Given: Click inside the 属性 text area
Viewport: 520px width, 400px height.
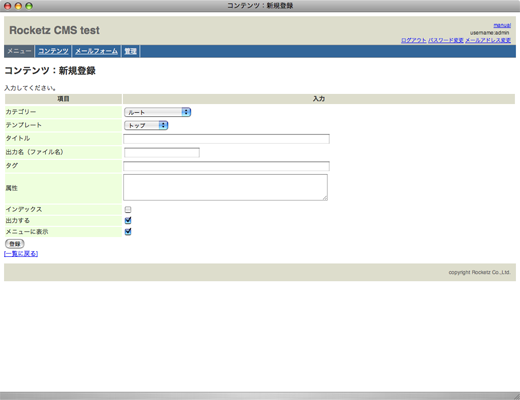Looking at the screenshot, I should click(x=225, y=187).
